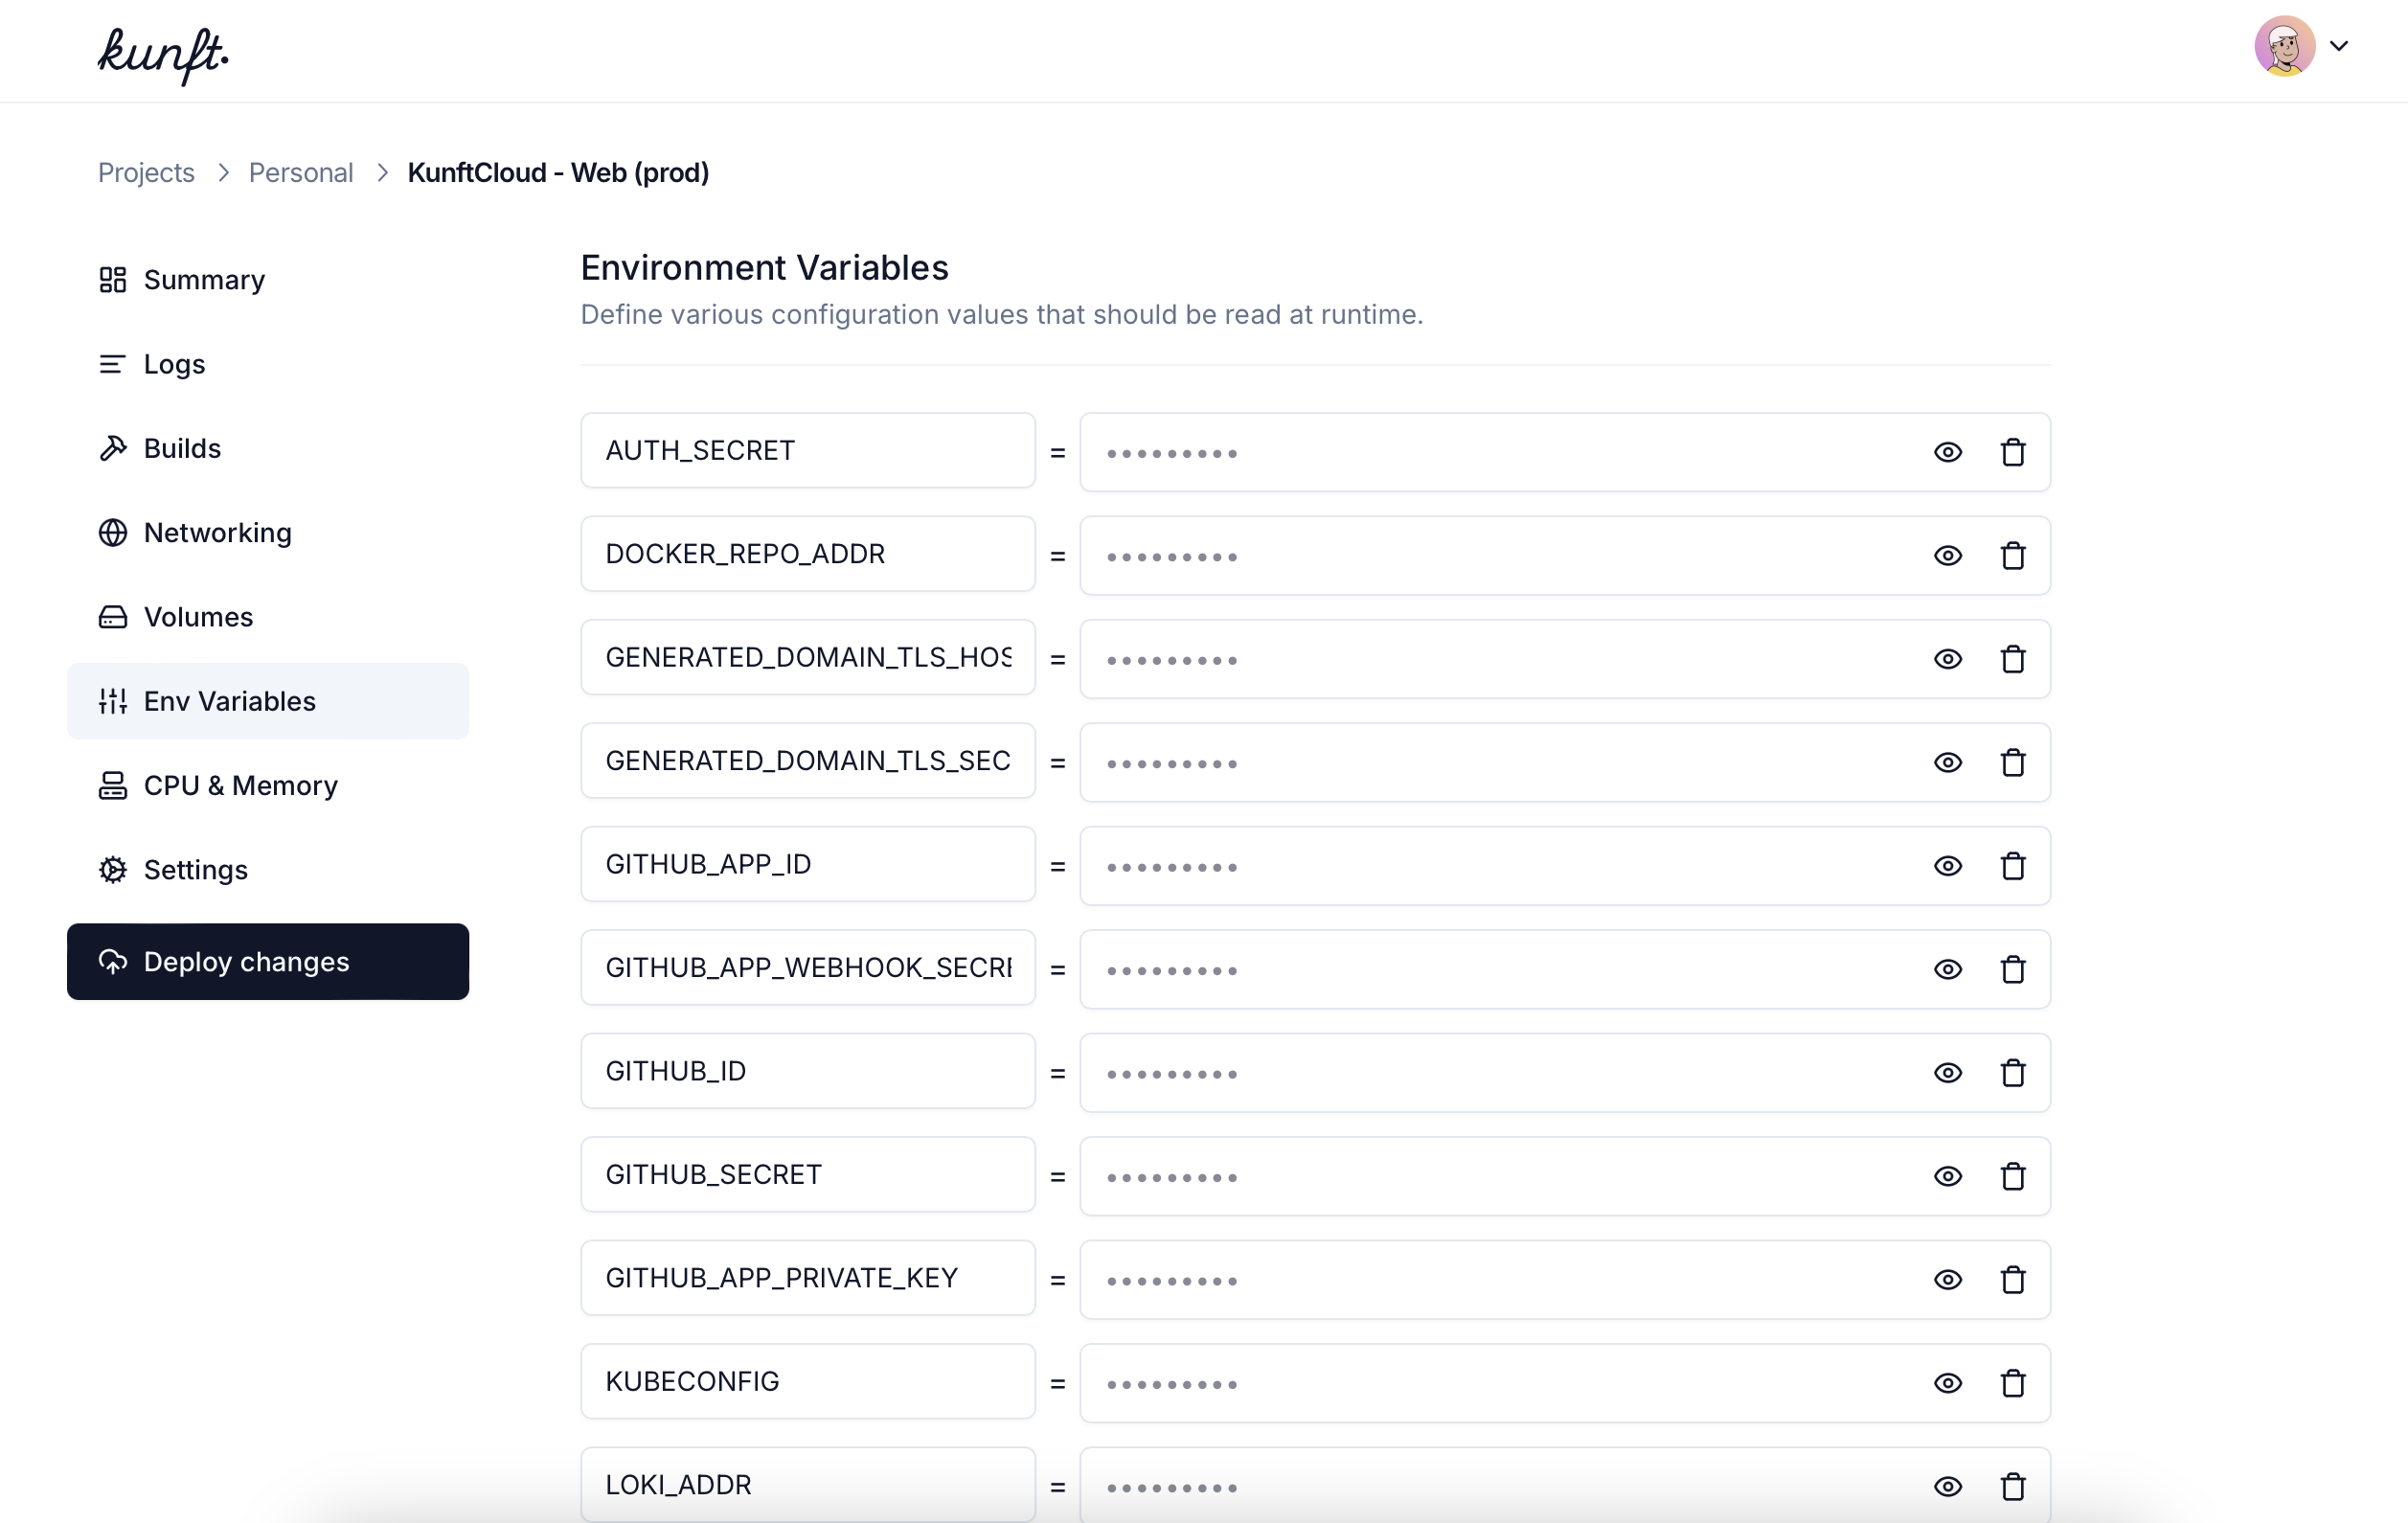Screen dimensions: 2408x1523
Task: Delete the AUTH_SECRET variable
Action: tap(2012, 452)
